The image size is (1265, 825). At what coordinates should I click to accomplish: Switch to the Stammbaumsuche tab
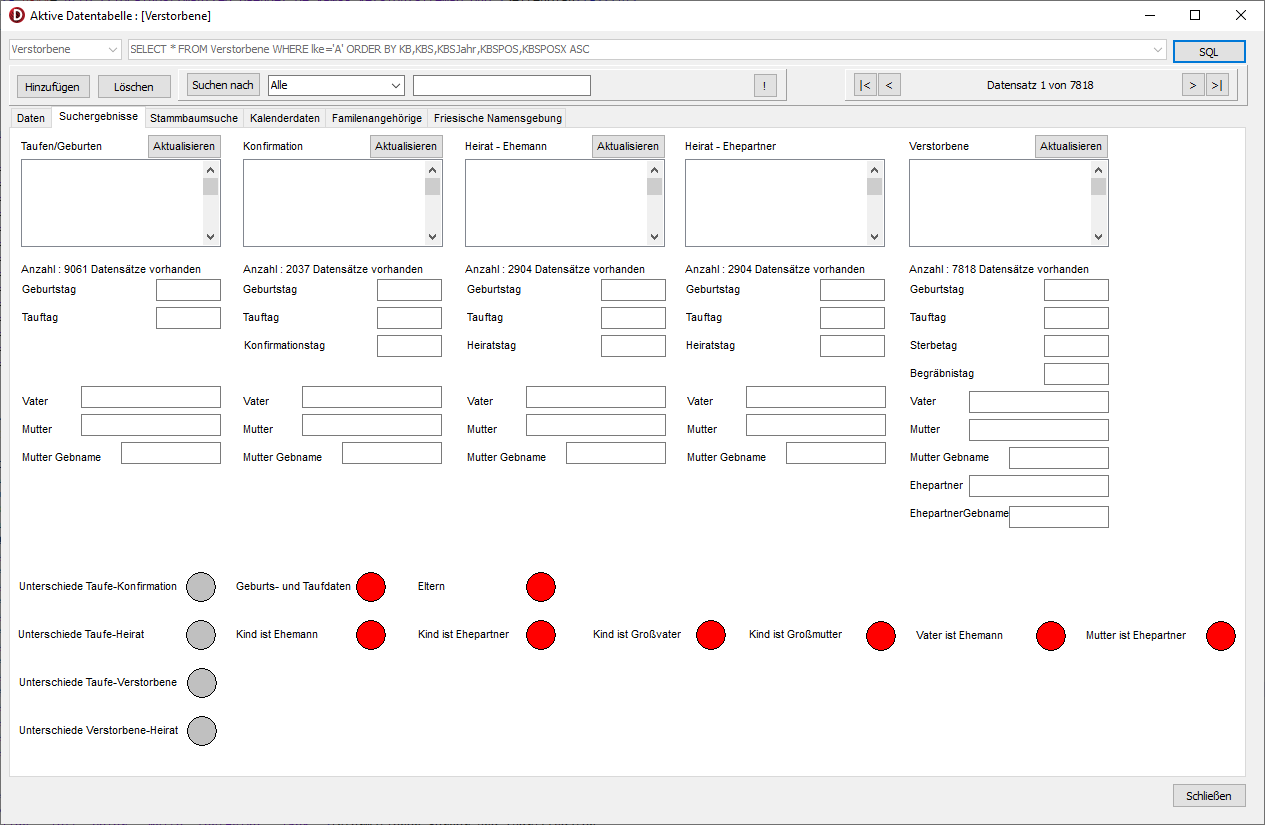[x=194, y=118]
